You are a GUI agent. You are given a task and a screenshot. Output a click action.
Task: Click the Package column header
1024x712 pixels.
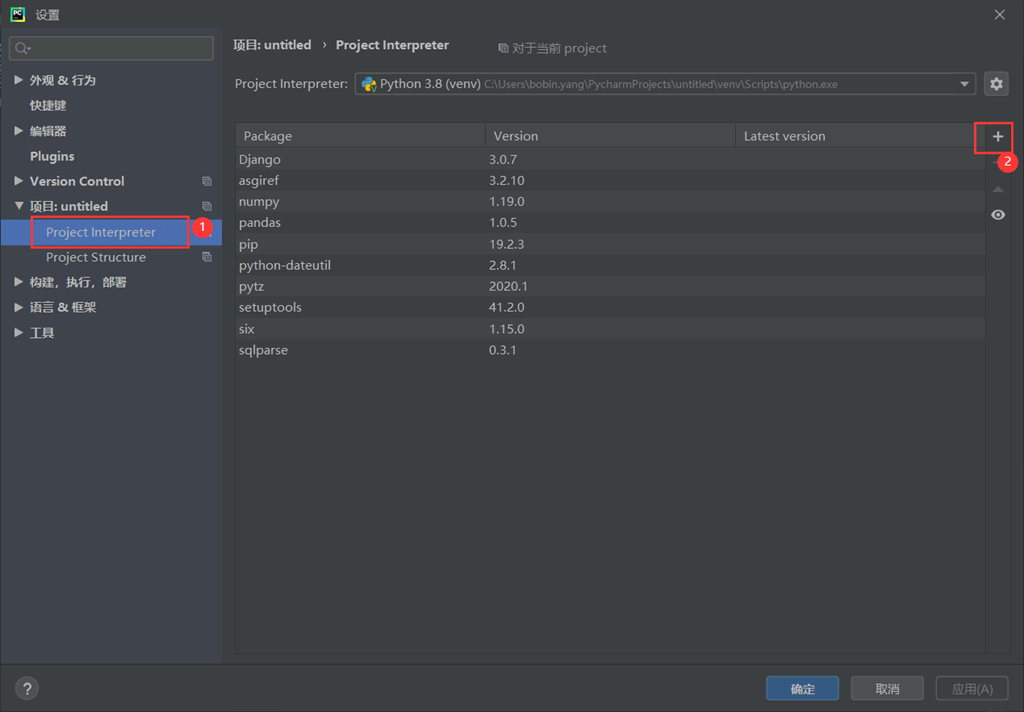(x=360, y=136)
